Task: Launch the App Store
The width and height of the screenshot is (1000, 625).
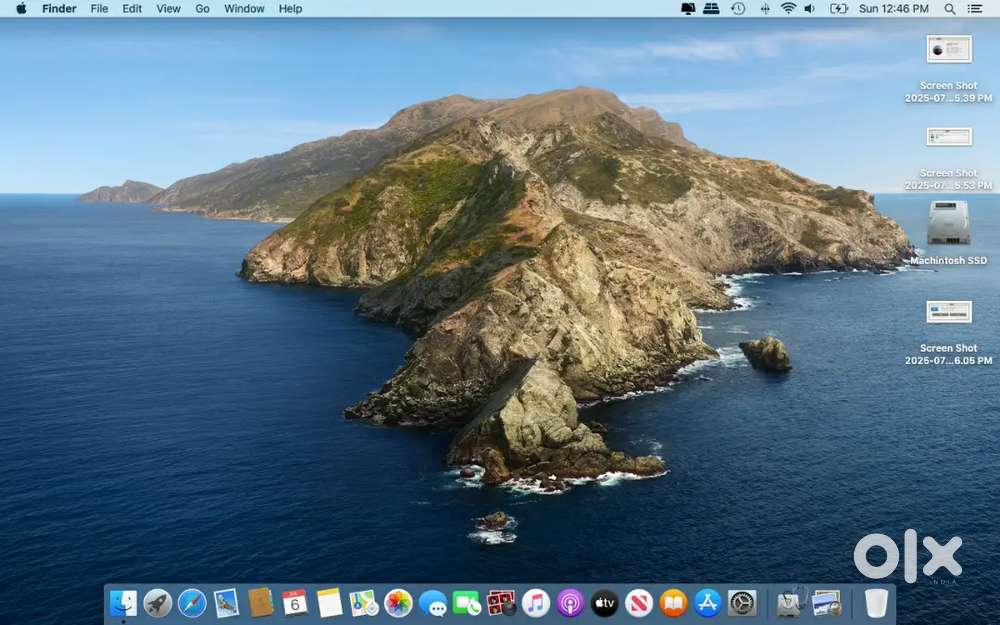Action: (x=708, y=603)
